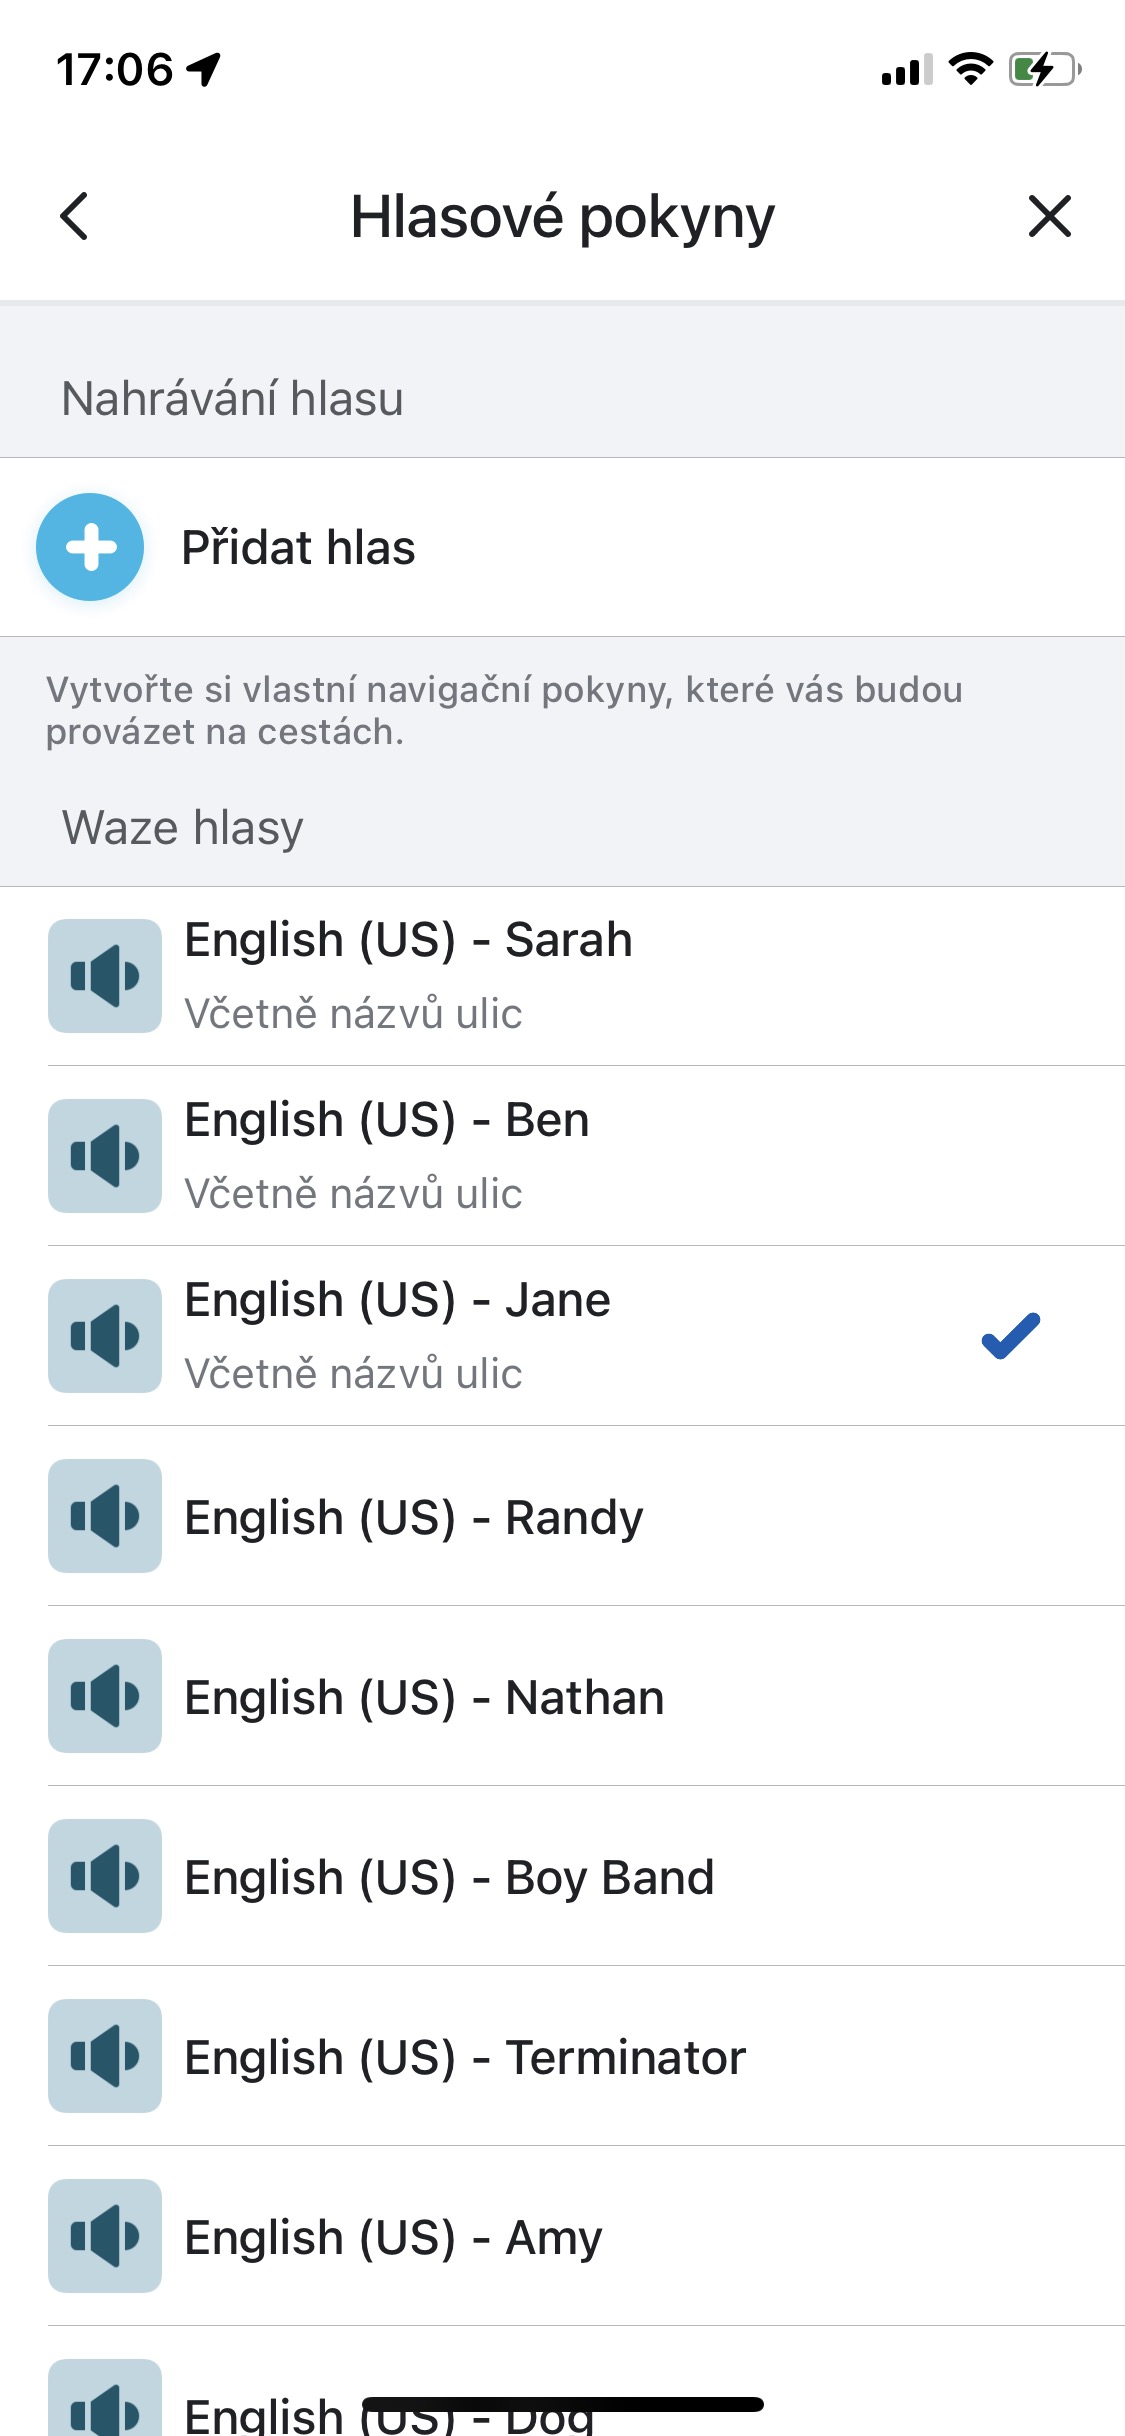The width and height of the screenshot is (1125, 2436).
Task: Play the Ben voice sample icon
Action: (105, 1156)
